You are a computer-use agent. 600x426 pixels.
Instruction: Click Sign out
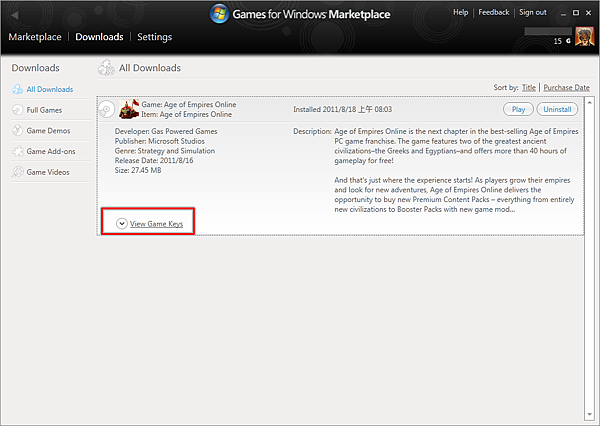click(533, 12)
